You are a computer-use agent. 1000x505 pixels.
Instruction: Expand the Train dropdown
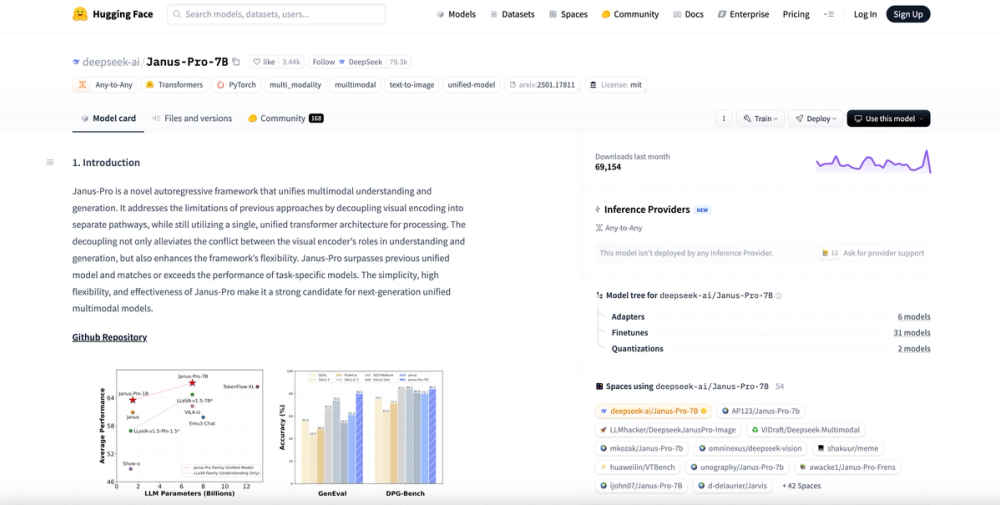(x=760, y=119)
